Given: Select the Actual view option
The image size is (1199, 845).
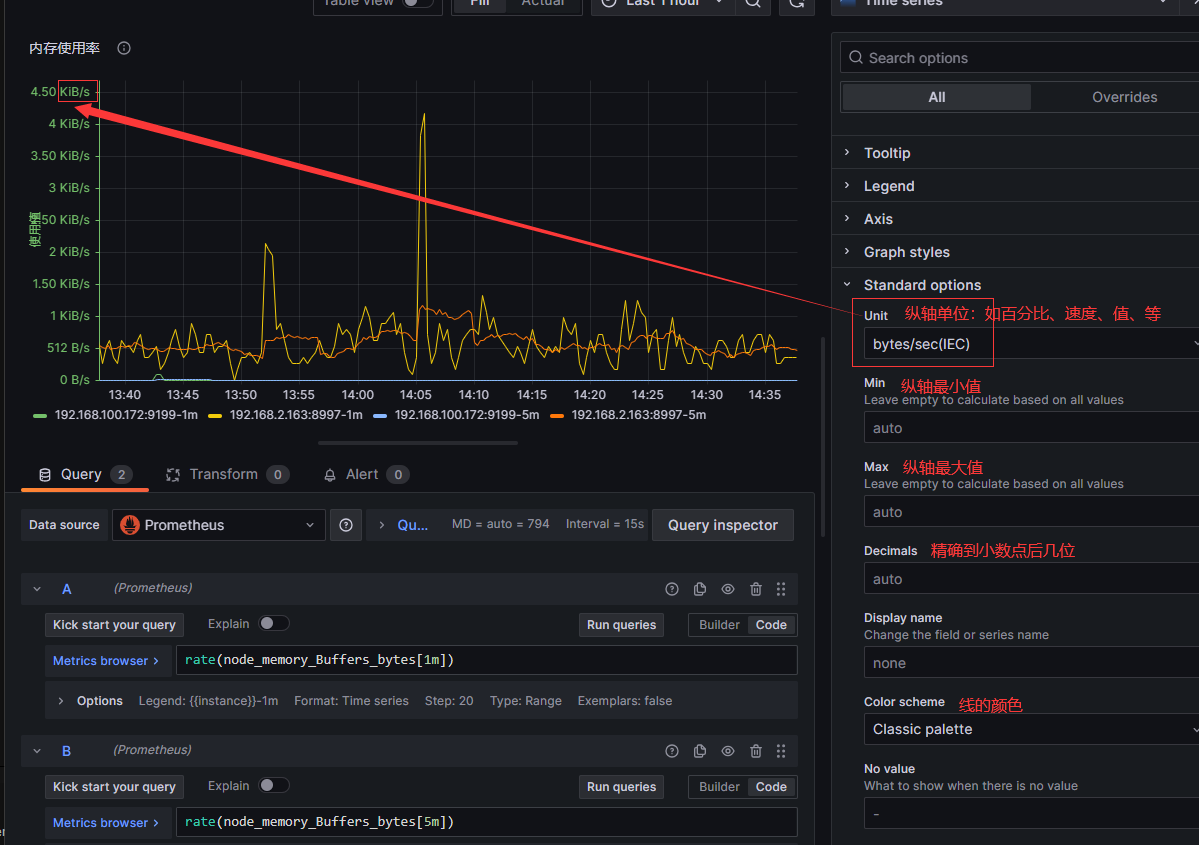Looking at the screenshot, I should 542,4.
